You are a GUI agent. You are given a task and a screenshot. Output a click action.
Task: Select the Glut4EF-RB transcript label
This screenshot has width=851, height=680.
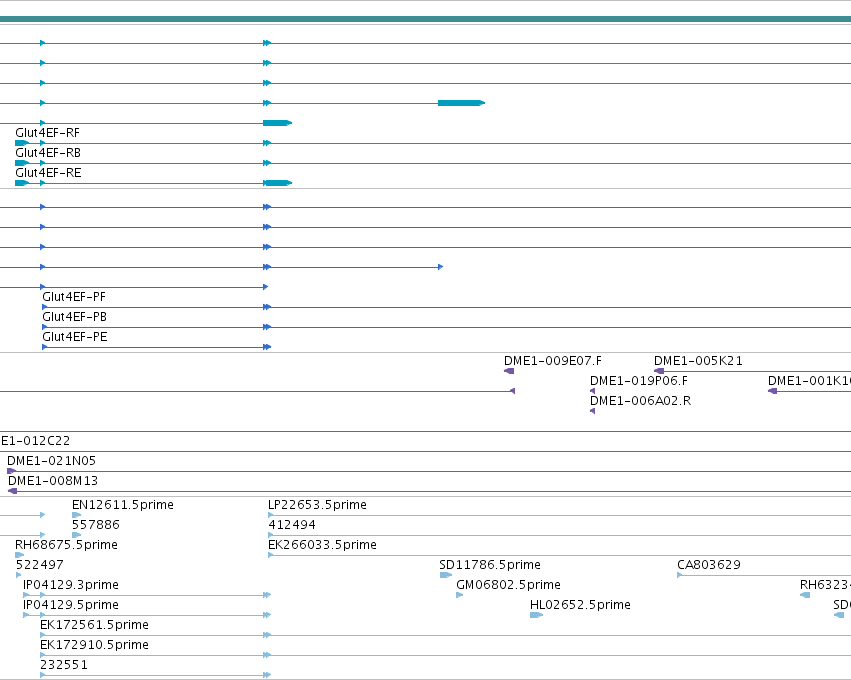pos(48,153)
